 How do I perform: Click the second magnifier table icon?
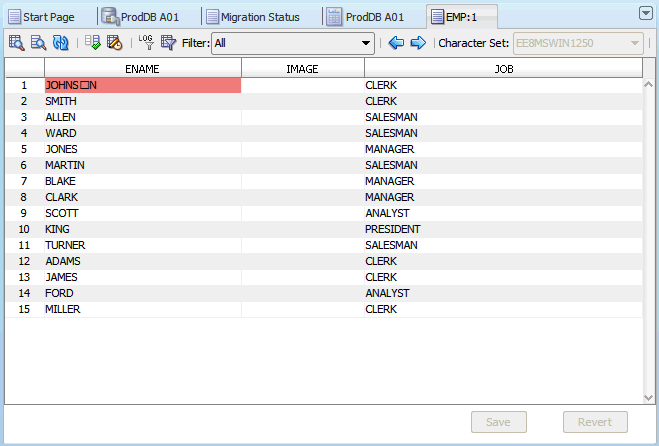pyautogui.click(x=39, y=43)
